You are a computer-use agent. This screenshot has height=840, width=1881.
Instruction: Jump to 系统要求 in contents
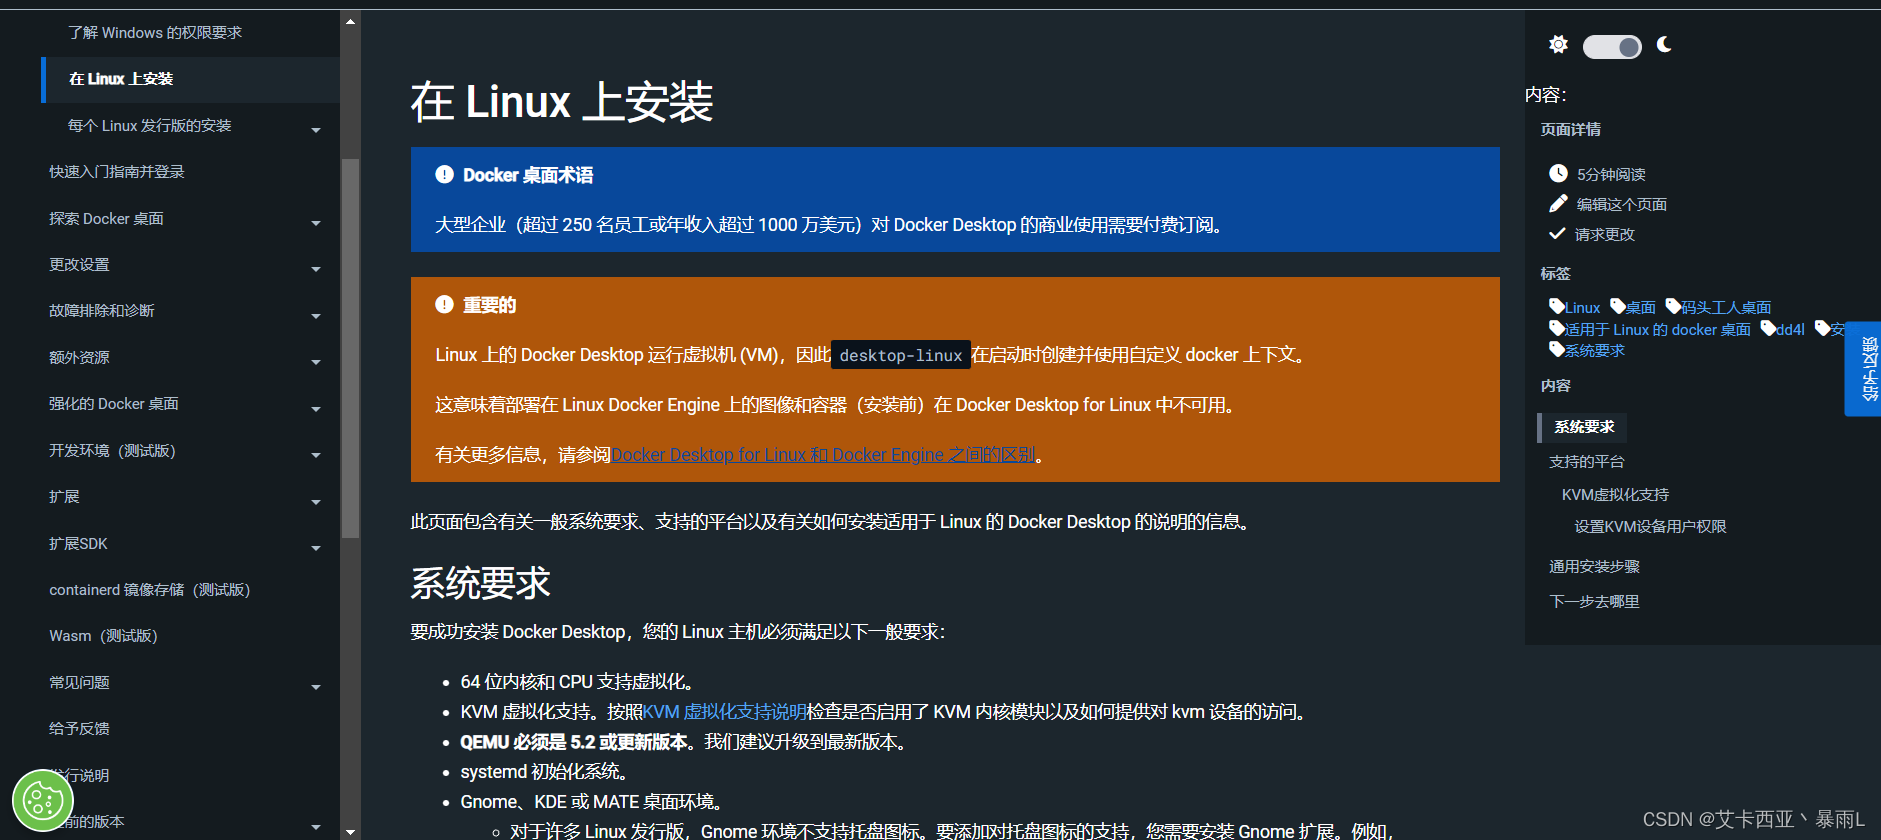pos(1584,427)
